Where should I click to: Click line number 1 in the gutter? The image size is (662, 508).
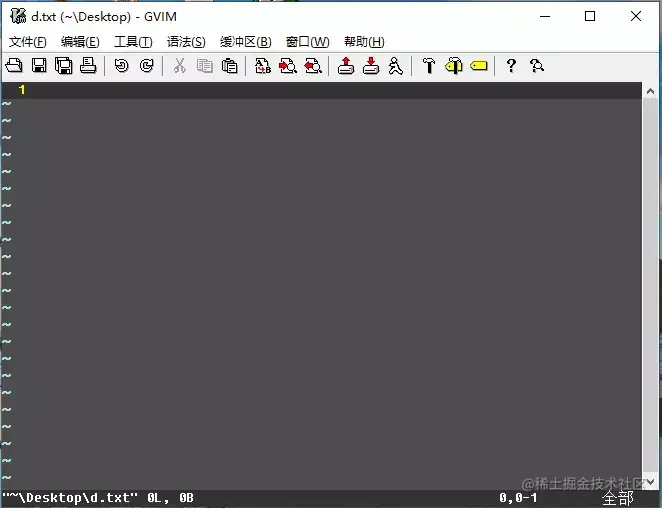(22, 90)
